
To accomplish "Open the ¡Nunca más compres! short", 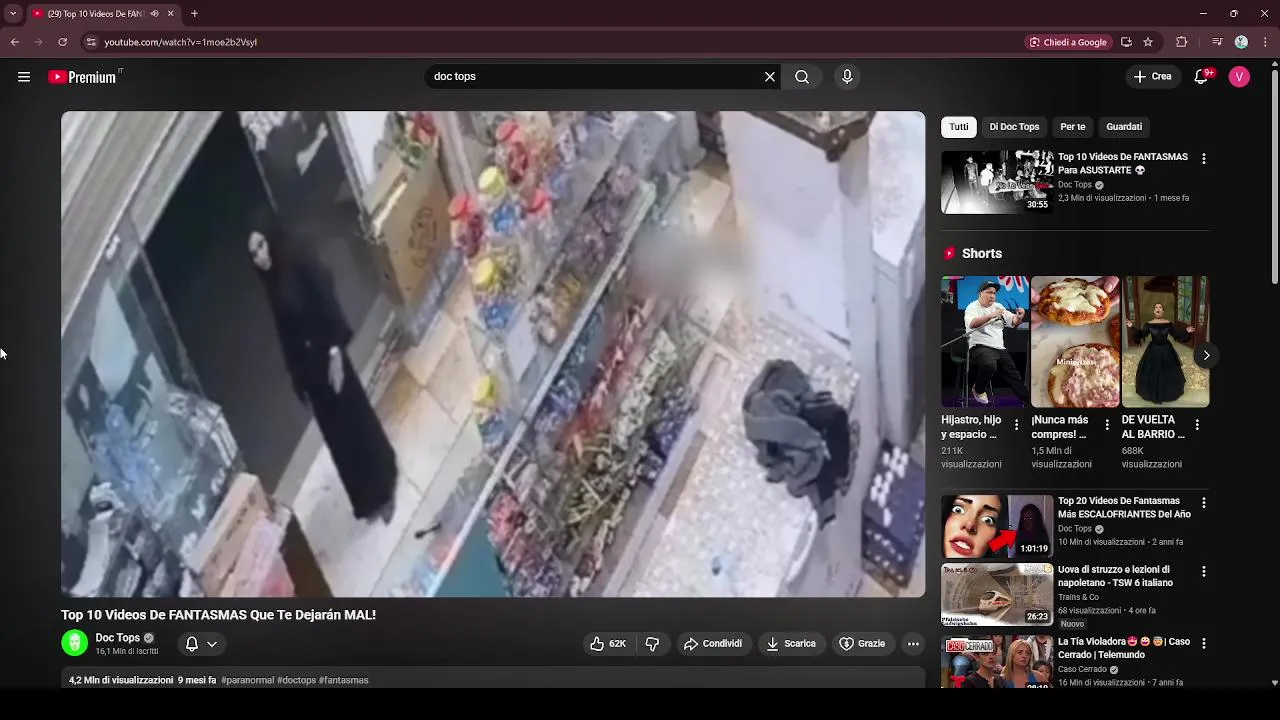I will click(x=1075, y=342).
